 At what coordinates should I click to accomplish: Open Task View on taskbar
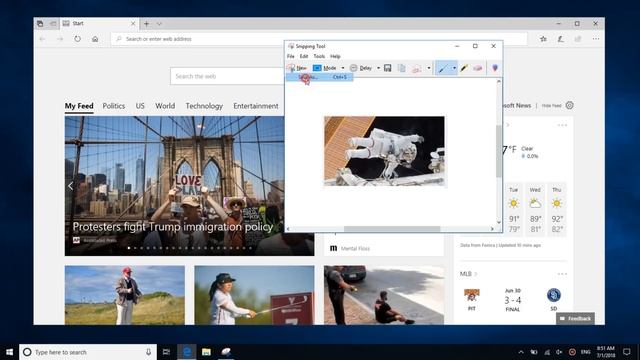(166, 352)
